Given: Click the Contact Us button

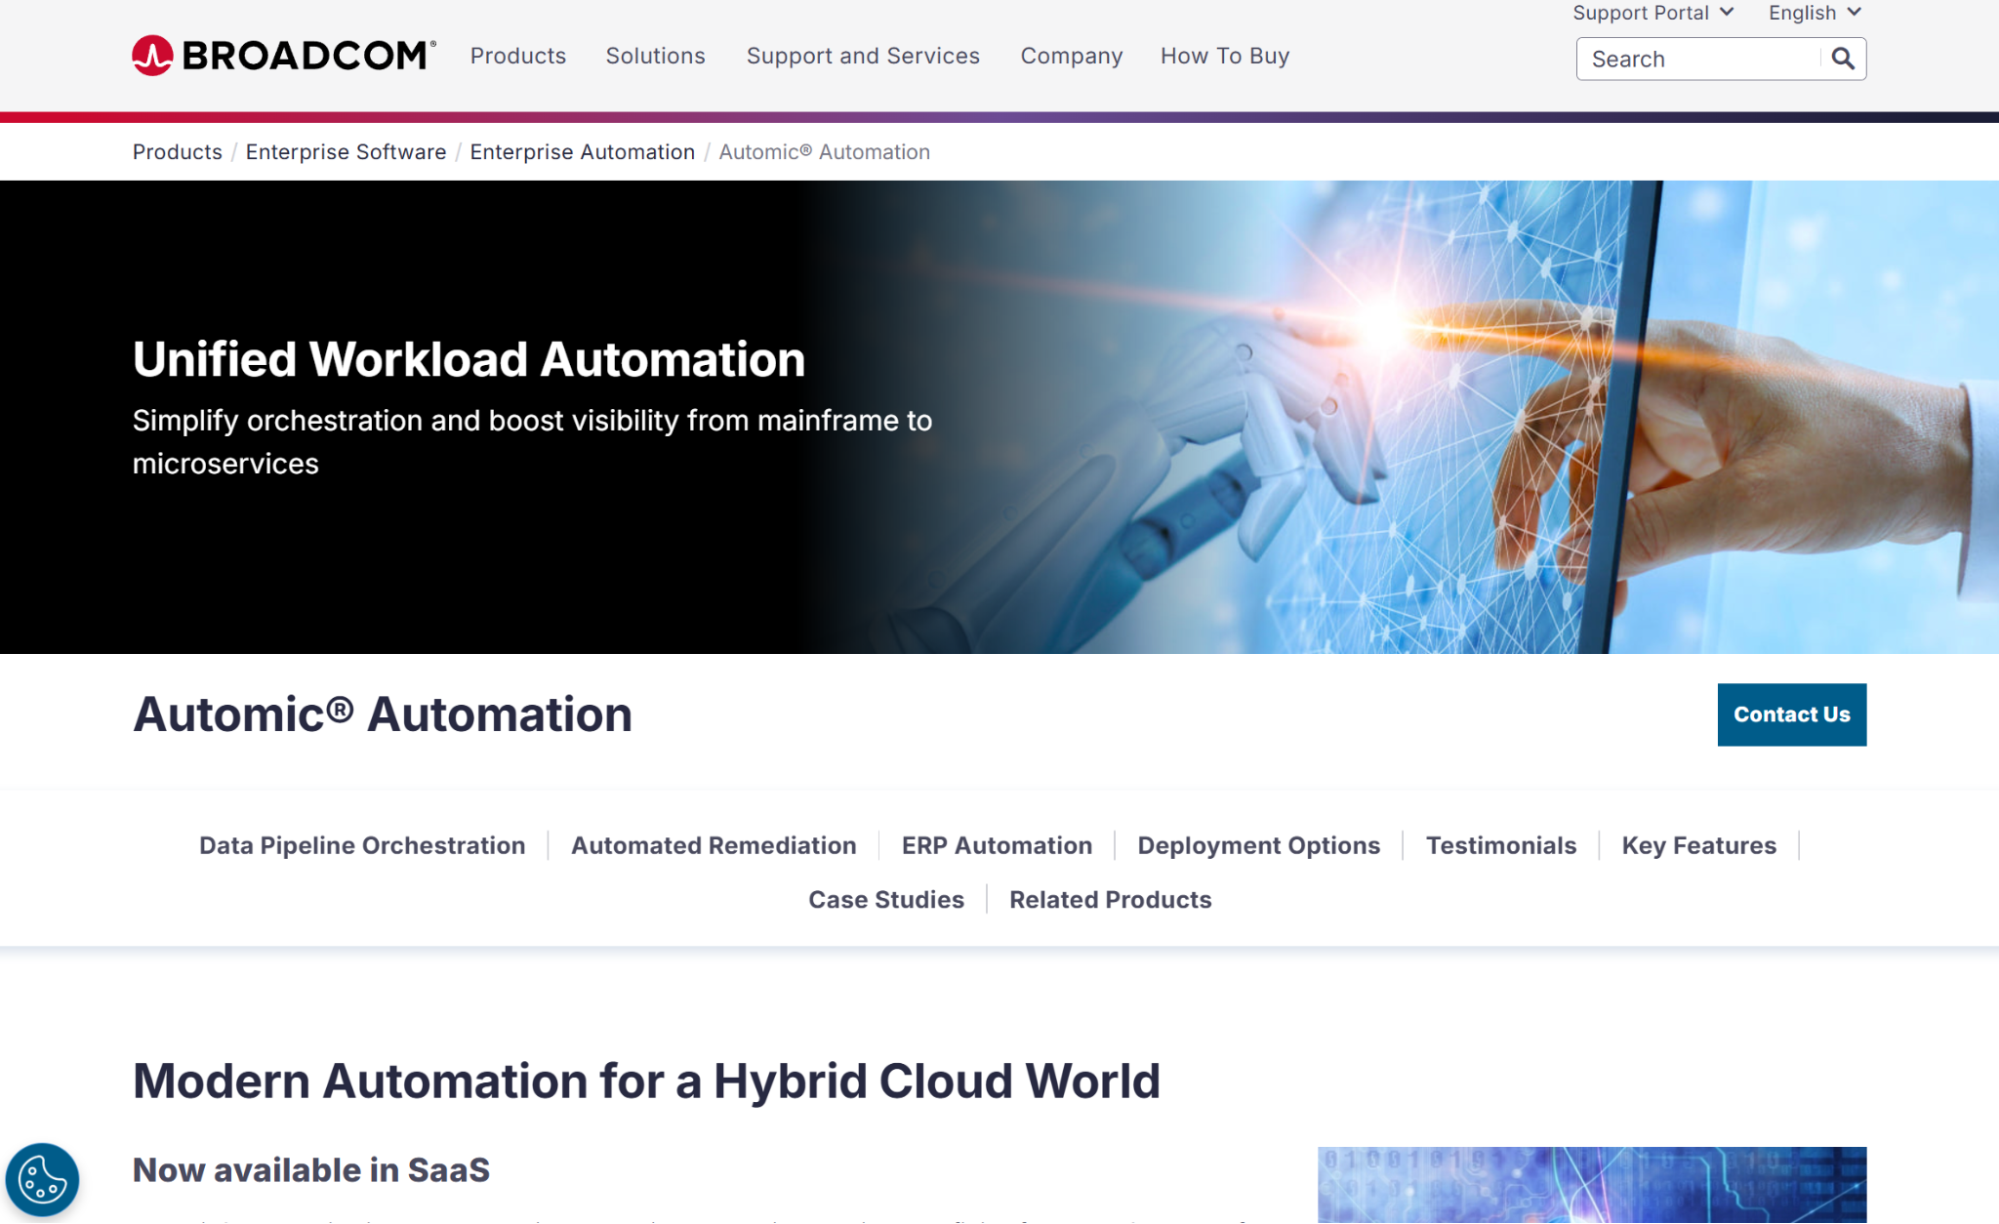Looking at the screenshot, I should (x=1791, y=714).
